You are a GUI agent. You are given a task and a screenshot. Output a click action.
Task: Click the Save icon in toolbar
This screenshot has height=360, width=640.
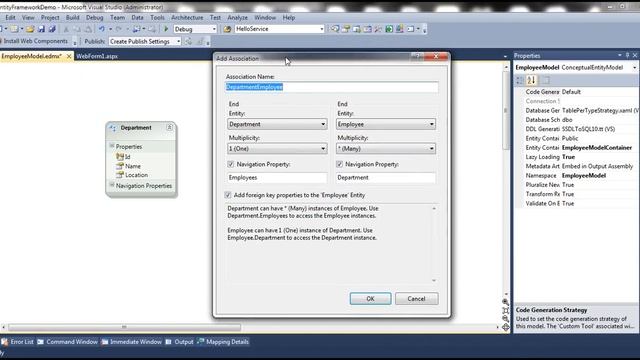(41, 29)
